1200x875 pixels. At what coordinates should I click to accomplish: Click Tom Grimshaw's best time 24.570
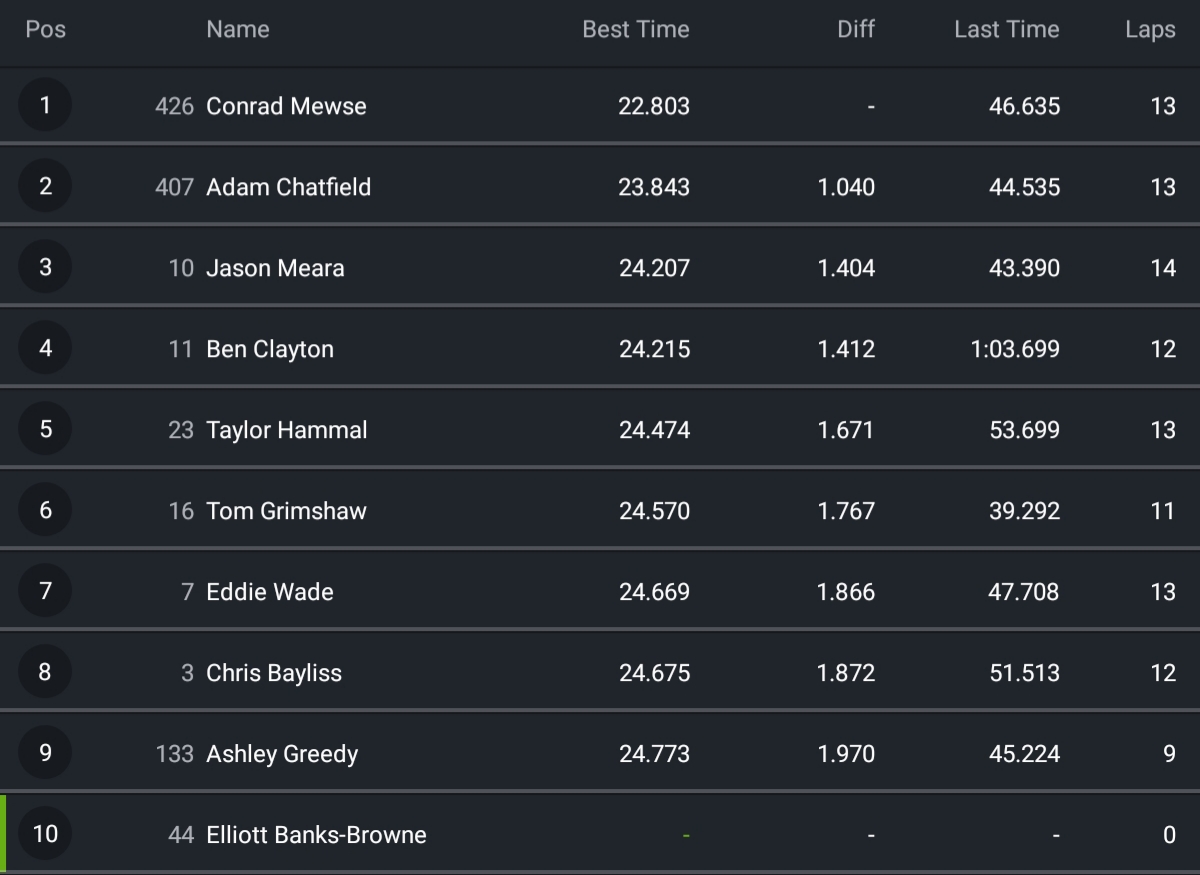(x=654, y=511)
